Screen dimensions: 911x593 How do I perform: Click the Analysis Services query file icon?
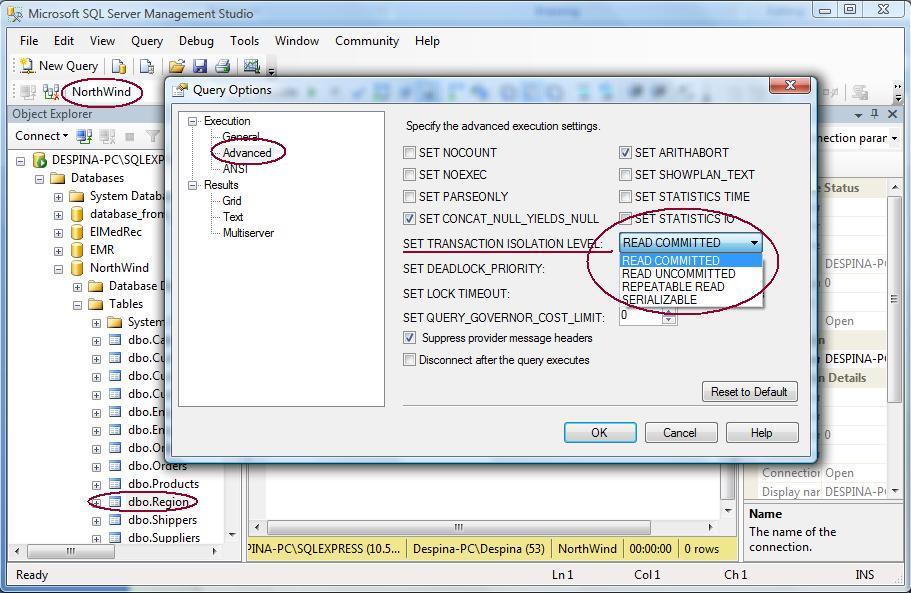147,66
